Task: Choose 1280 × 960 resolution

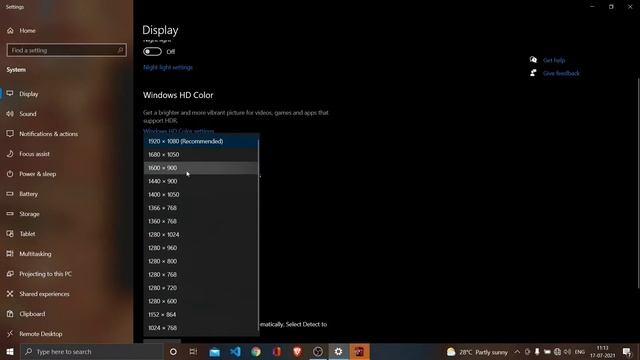Action: [201, 248]
